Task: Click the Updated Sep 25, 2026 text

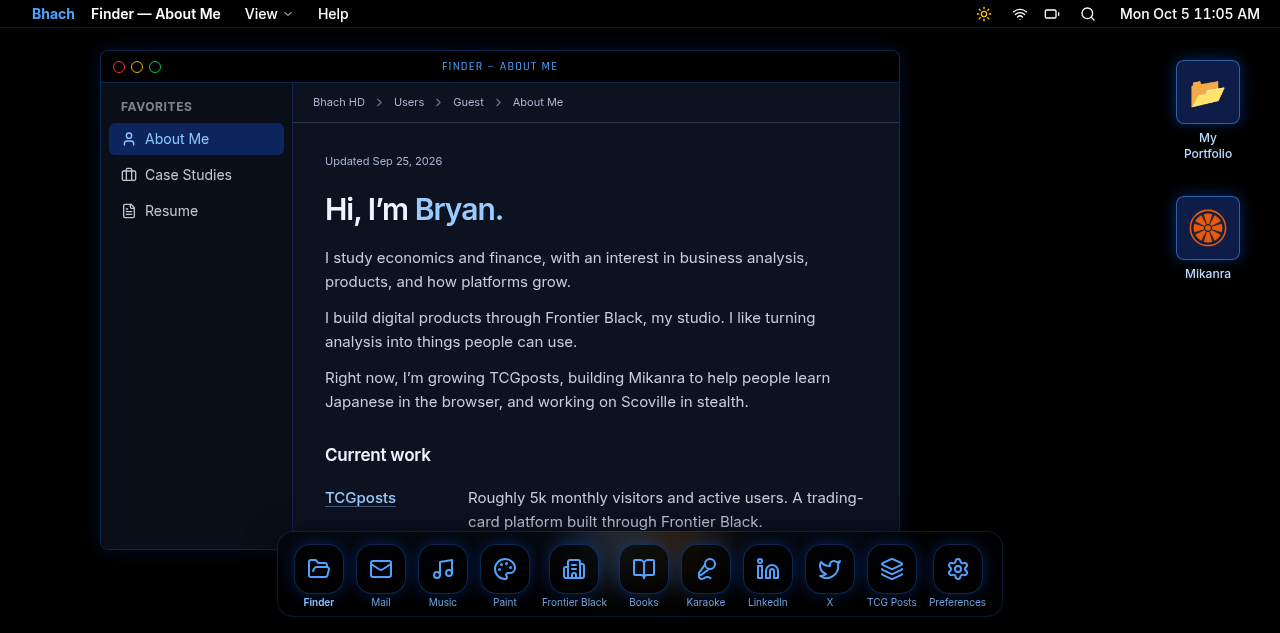Action: (383, 161)
